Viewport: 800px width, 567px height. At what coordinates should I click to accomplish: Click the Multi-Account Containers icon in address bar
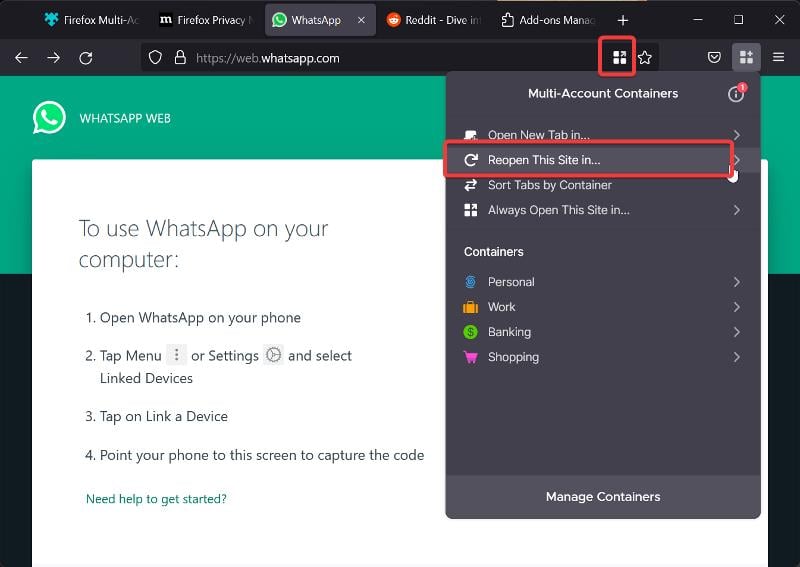coord(619,57)
